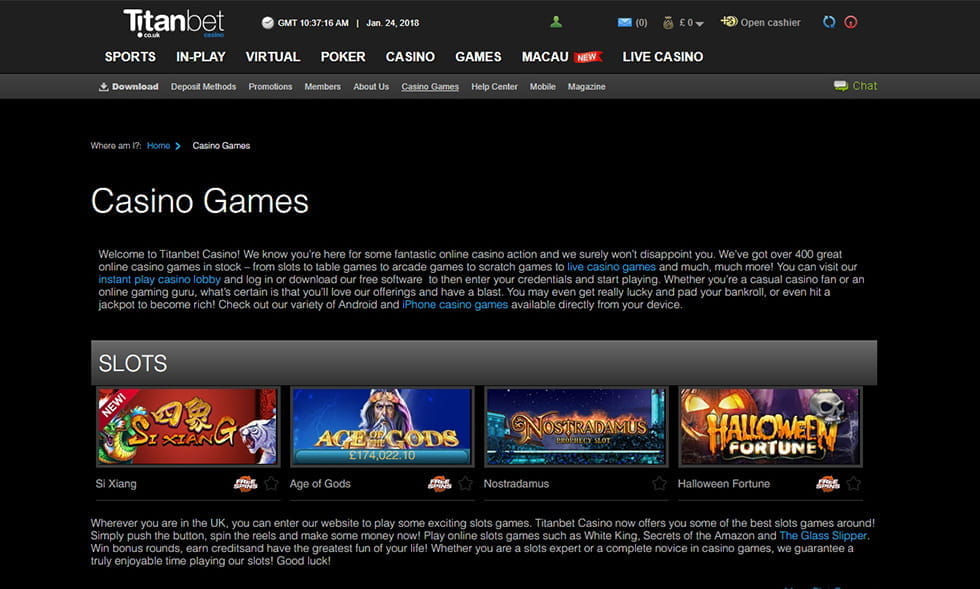
Task: Favorite Halloween Fortune with the star
Action: pyautogui.click(x=854, y=483)
